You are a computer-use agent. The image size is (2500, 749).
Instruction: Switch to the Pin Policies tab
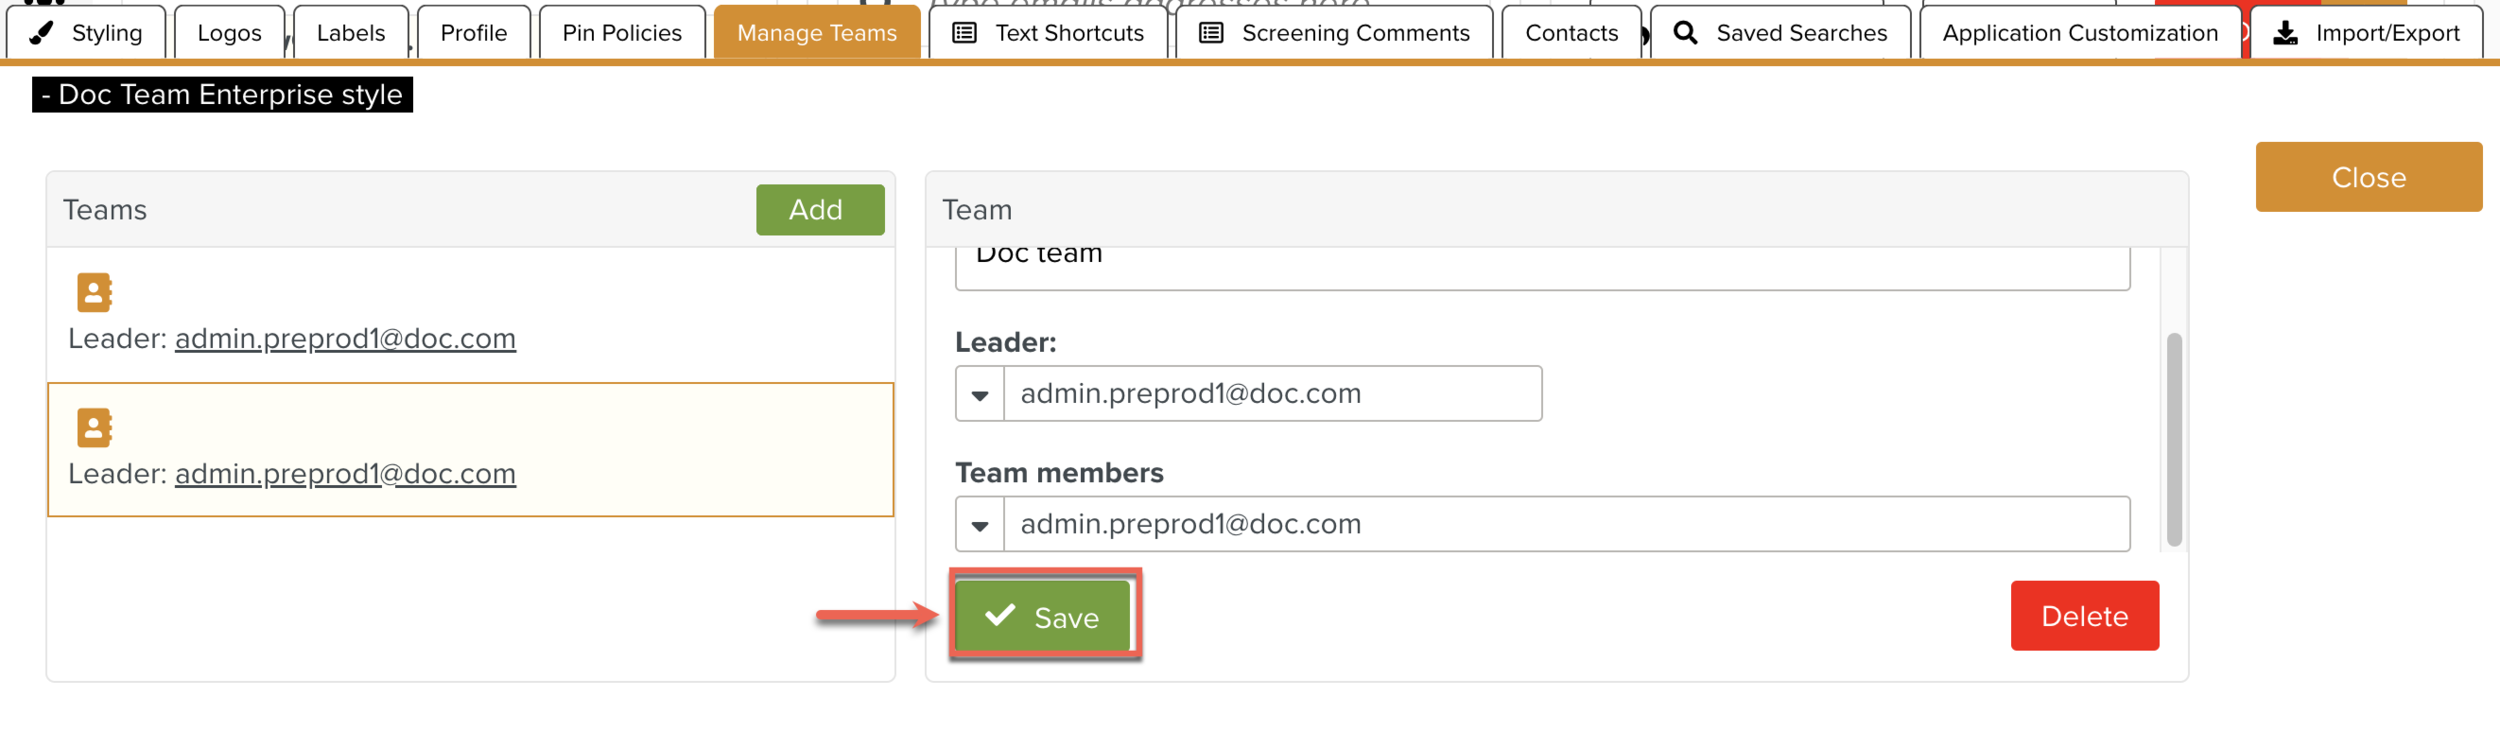point(622,33)
